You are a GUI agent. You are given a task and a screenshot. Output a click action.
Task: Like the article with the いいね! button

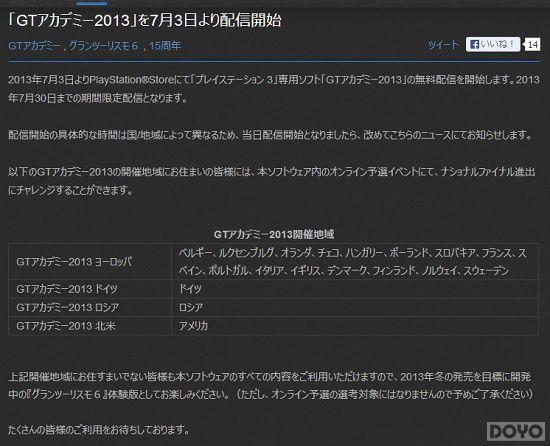[493, 45]
